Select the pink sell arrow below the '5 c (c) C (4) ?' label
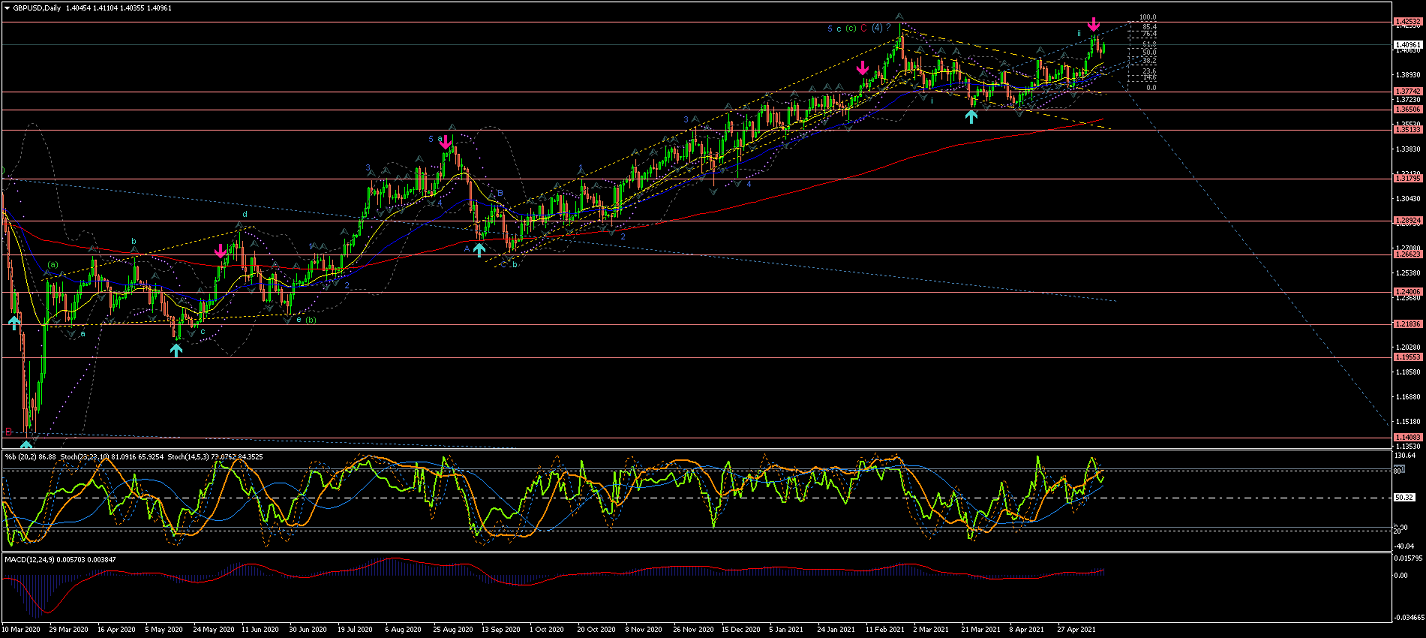Screen dimensions: 1426x638 point(862,68)
